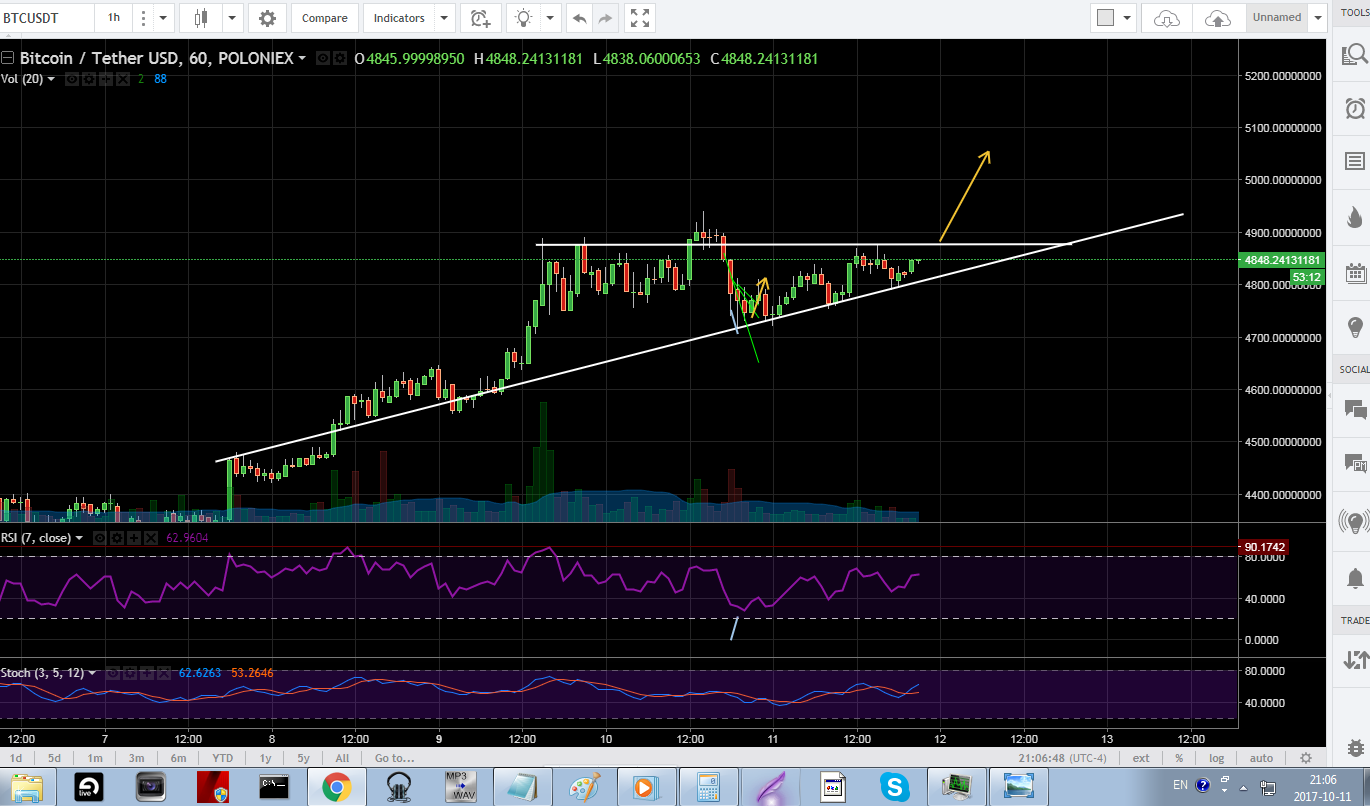1370x806 pixels.
Task: Open chart properties gear icon
Action: [x=267, y=18]
